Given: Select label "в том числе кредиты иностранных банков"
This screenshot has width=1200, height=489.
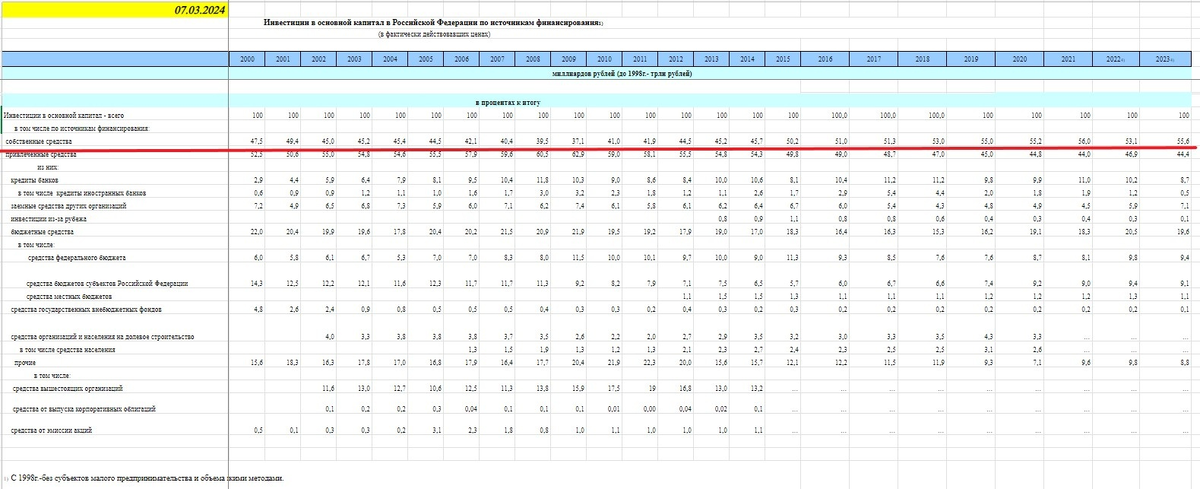Looking at the screenshot, I should coord(84,192).
